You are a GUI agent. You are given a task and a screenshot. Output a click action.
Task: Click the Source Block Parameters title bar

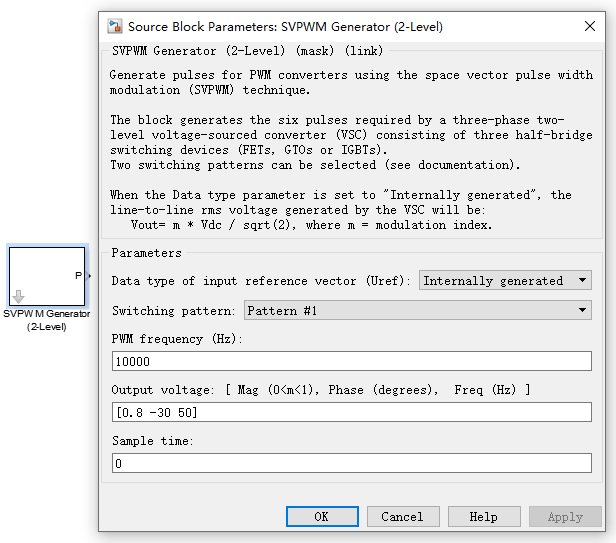pyautogui.click(x=300, y=26)
